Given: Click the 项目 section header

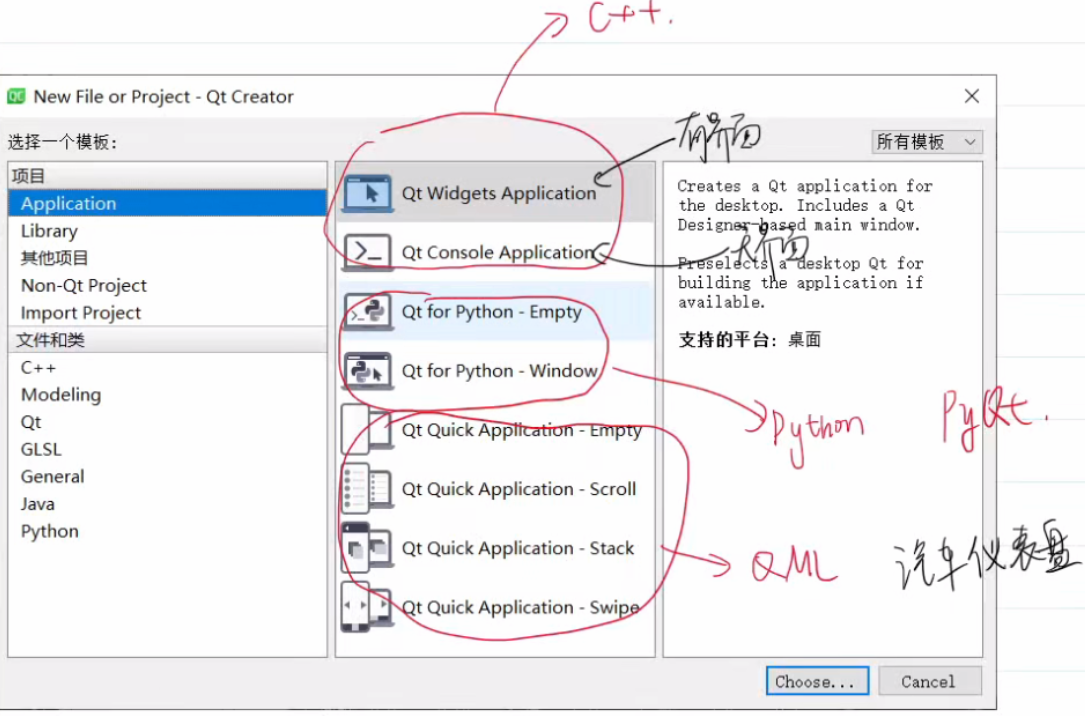Looking at the screenshot, I should (x=167, y=176).
